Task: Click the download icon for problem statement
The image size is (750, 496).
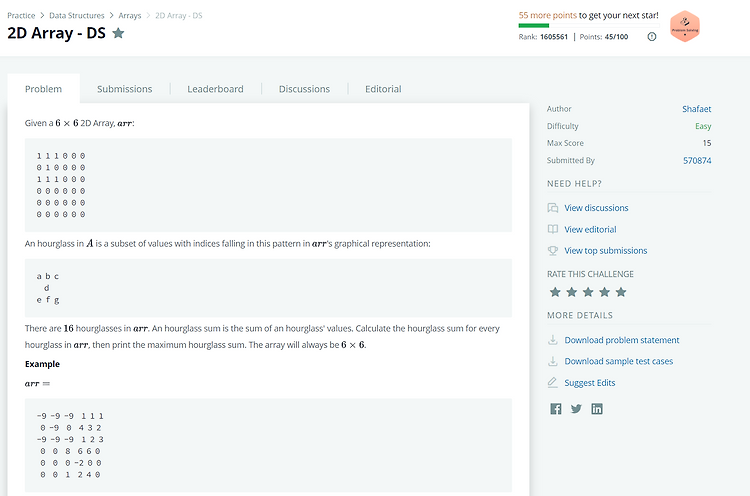Action: 552,340
